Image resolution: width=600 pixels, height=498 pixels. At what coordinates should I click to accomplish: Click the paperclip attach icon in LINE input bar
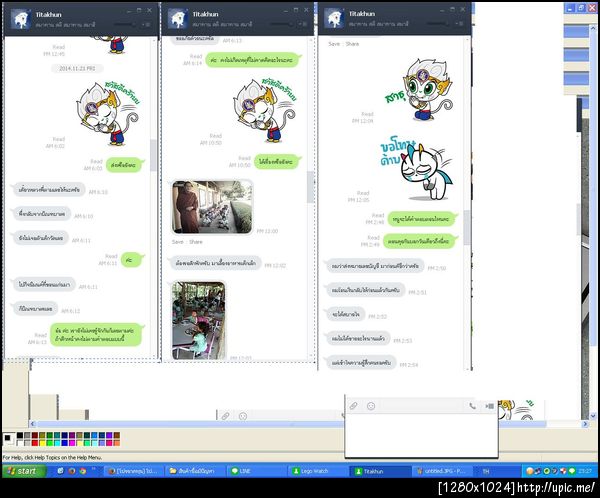point(354,406)
